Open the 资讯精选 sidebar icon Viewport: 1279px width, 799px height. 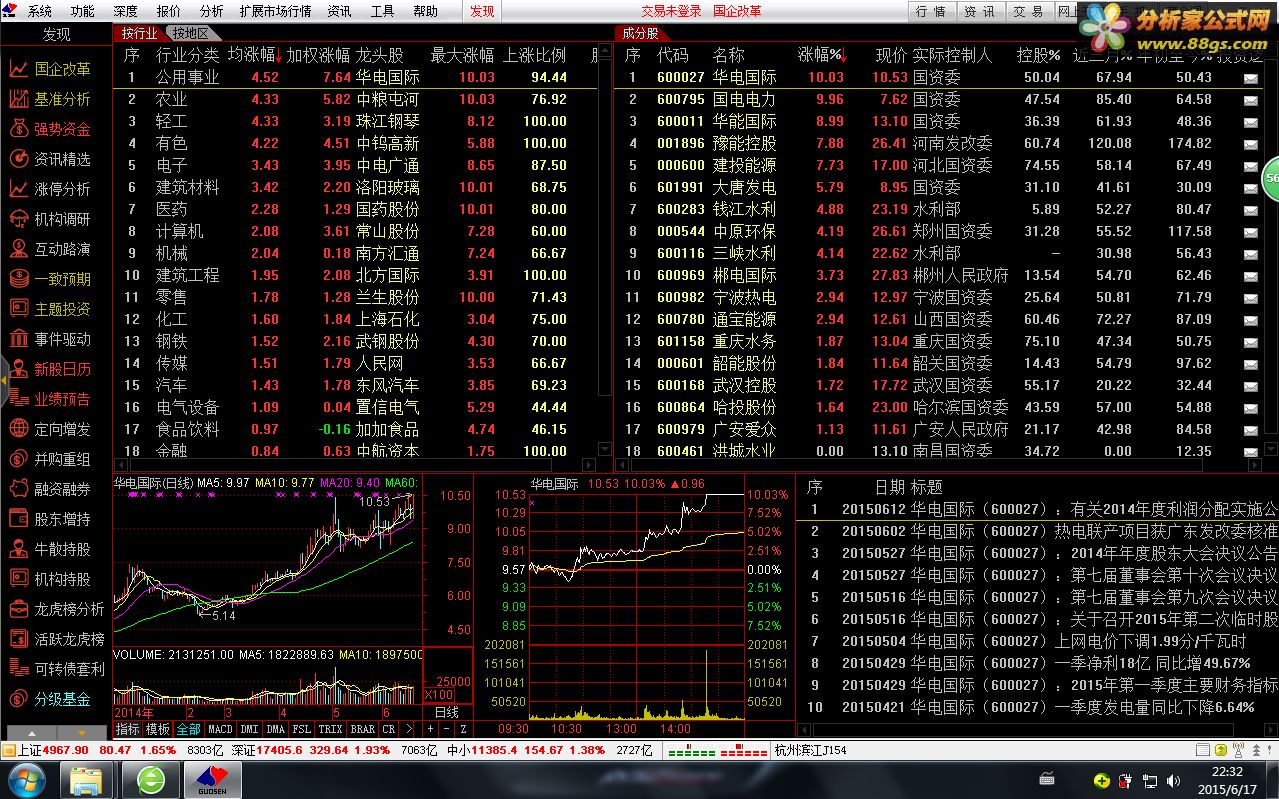(x=19, y=159)
